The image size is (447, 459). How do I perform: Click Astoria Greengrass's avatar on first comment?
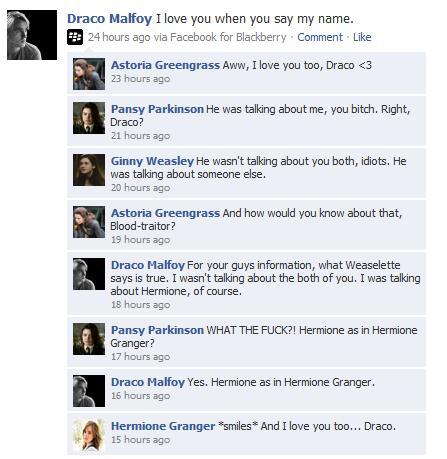pyautogui.click(x=89, y=74)
